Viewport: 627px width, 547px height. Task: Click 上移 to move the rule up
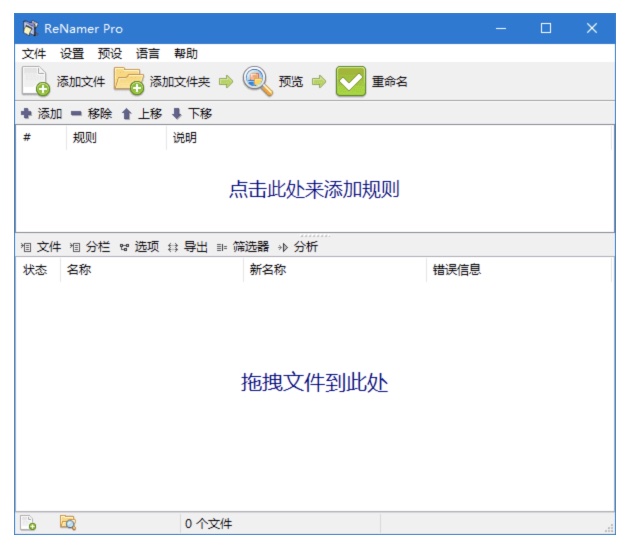click(x=150, y=114)
